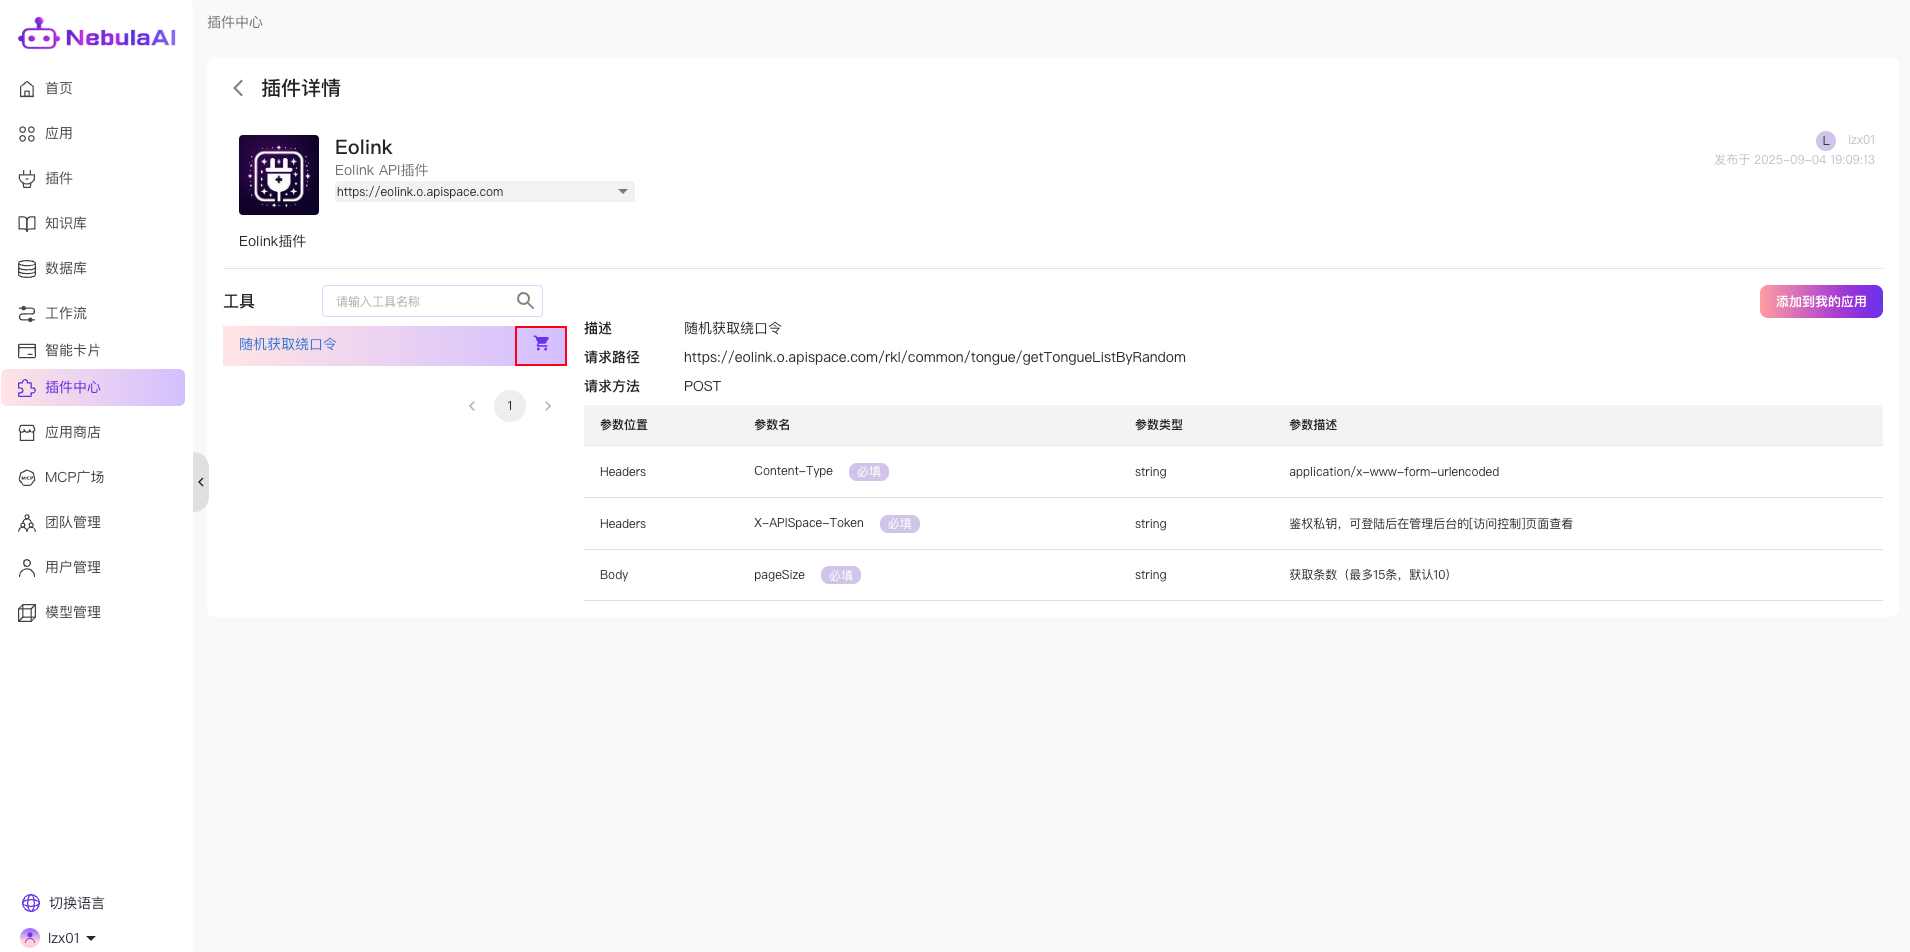Viewport: 1910px width, 952px height.
Task: Open 智能卡片 card icon in sidebar
Action: point(27,351)
